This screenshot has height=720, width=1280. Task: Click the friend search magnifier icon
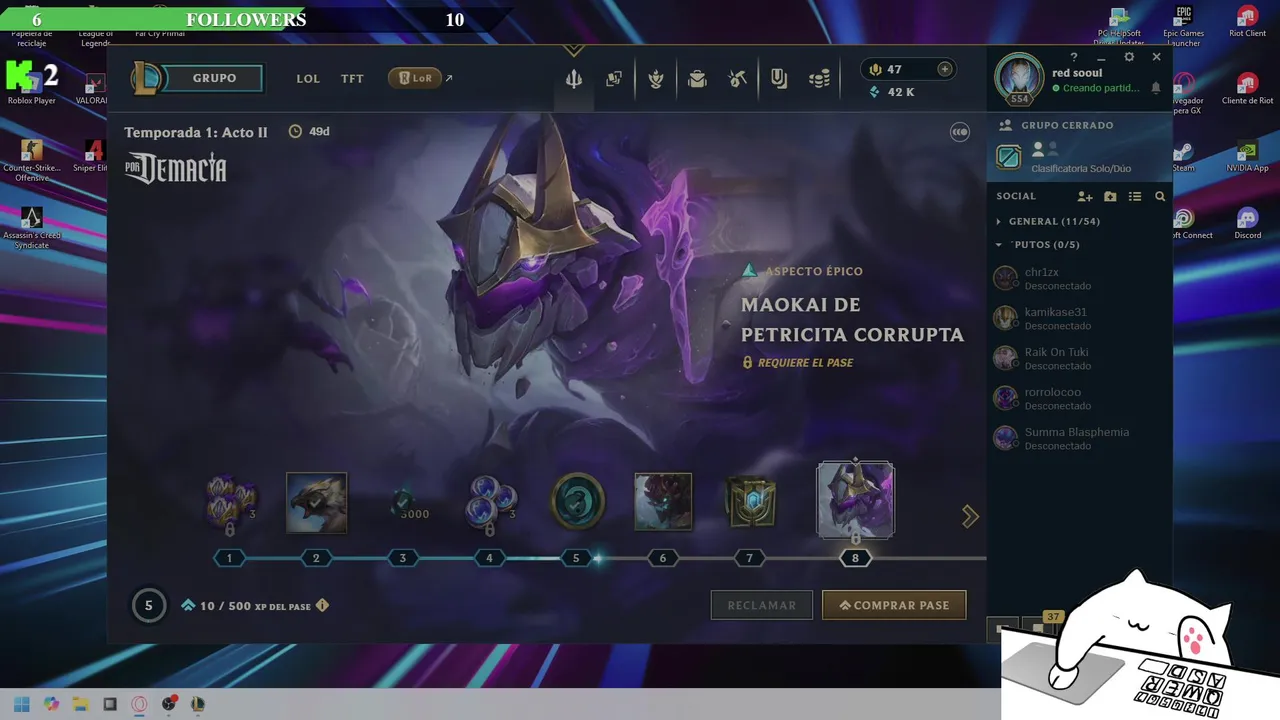(1160, 196)
